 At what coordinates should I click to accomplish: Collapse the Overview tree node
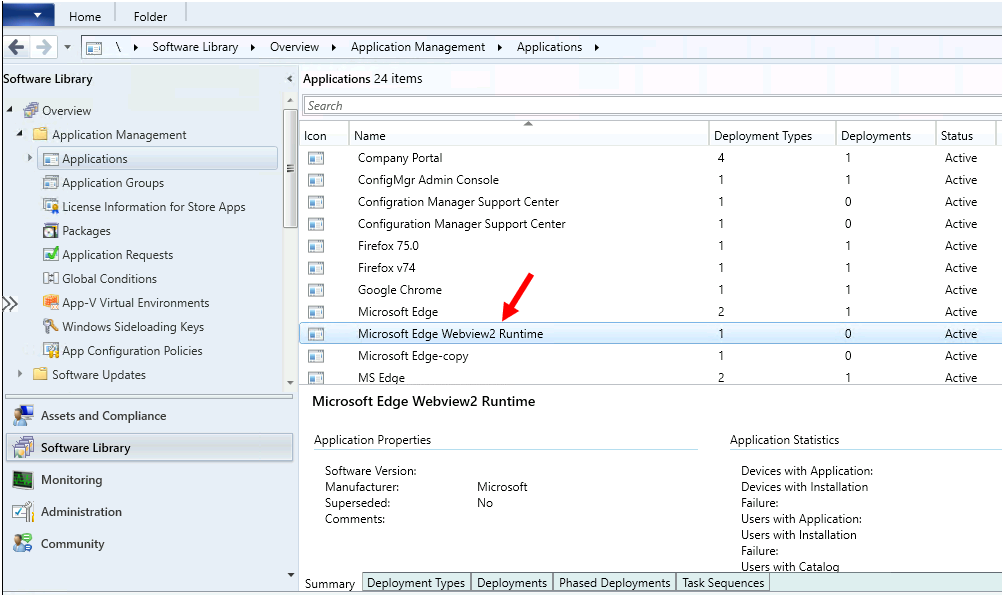10,110
